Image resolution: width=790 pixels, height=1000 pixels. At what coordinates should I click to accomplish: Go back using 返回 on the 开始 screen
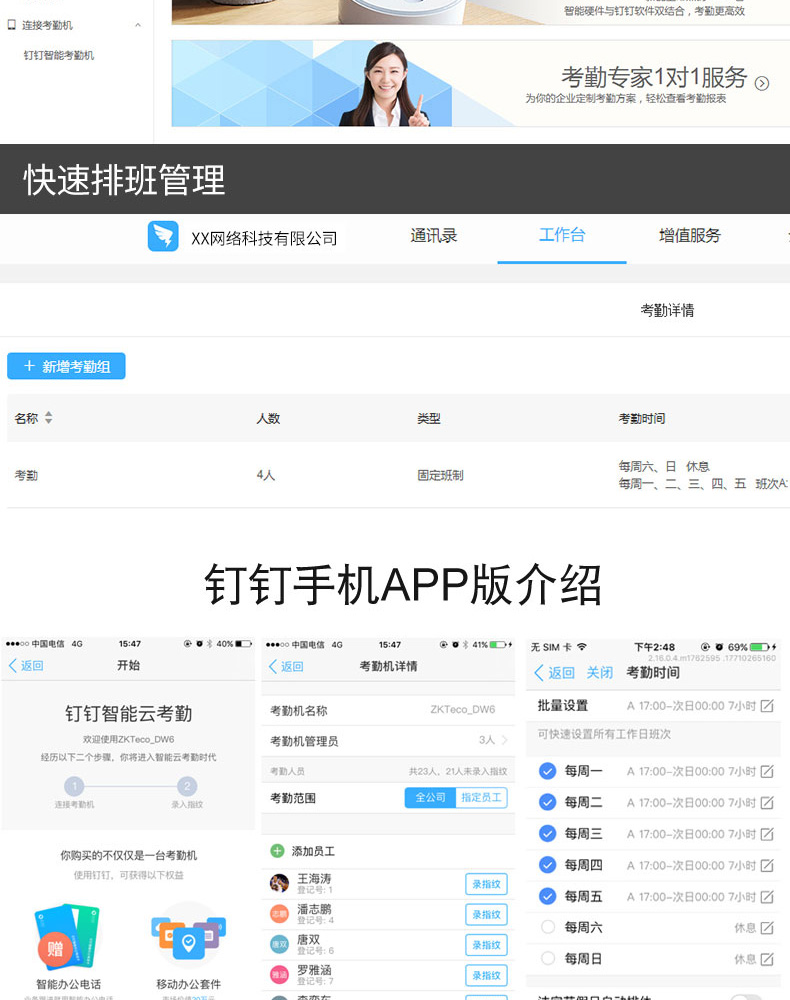tap(26, 666)
